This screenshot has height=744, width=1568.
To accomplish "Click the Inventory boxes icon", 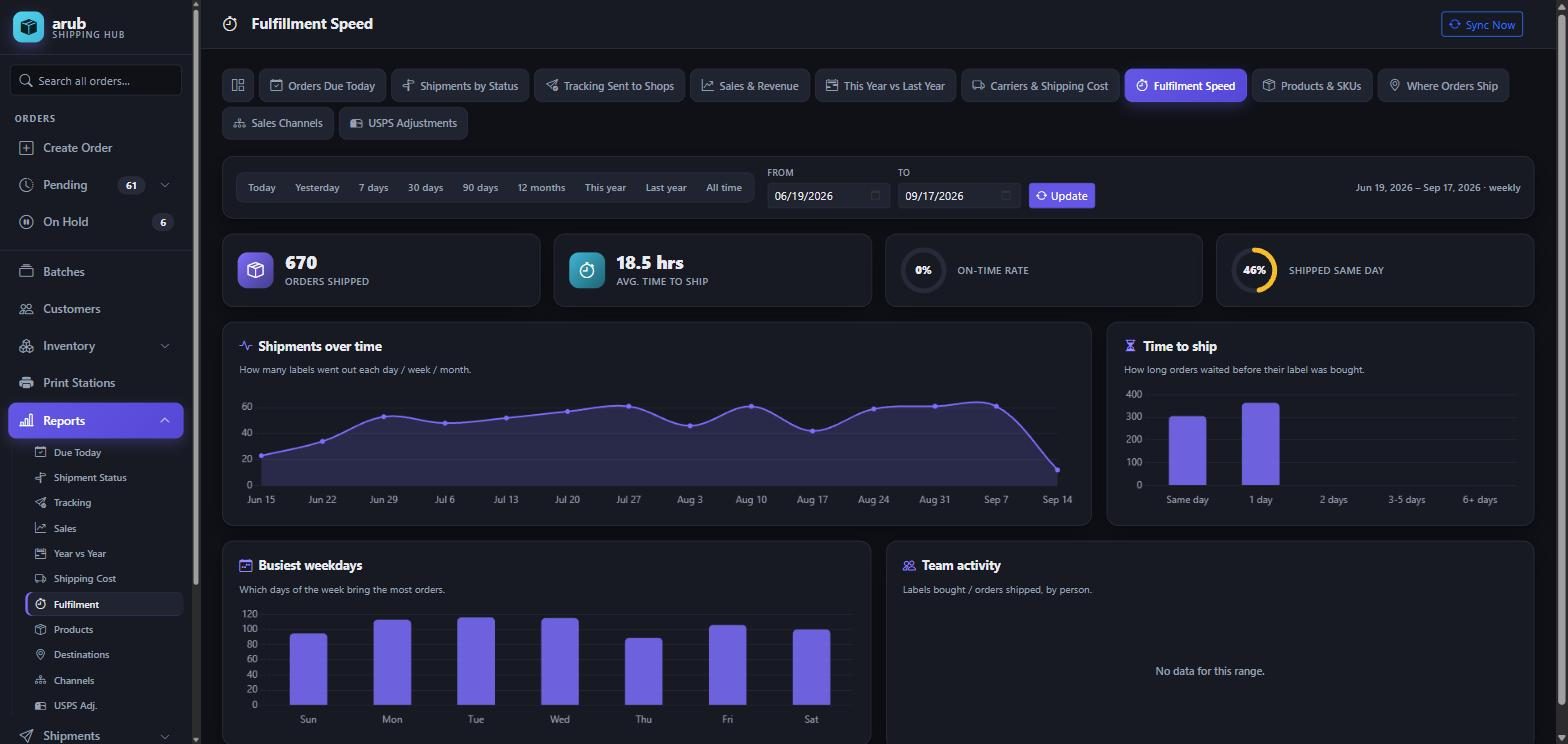I will click(x=26, y=346).
